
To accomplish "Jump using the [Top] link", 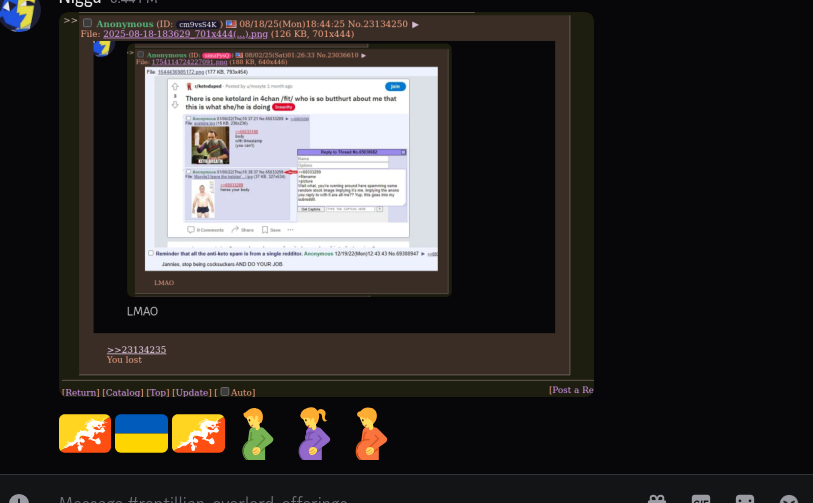I will [158, 393].
